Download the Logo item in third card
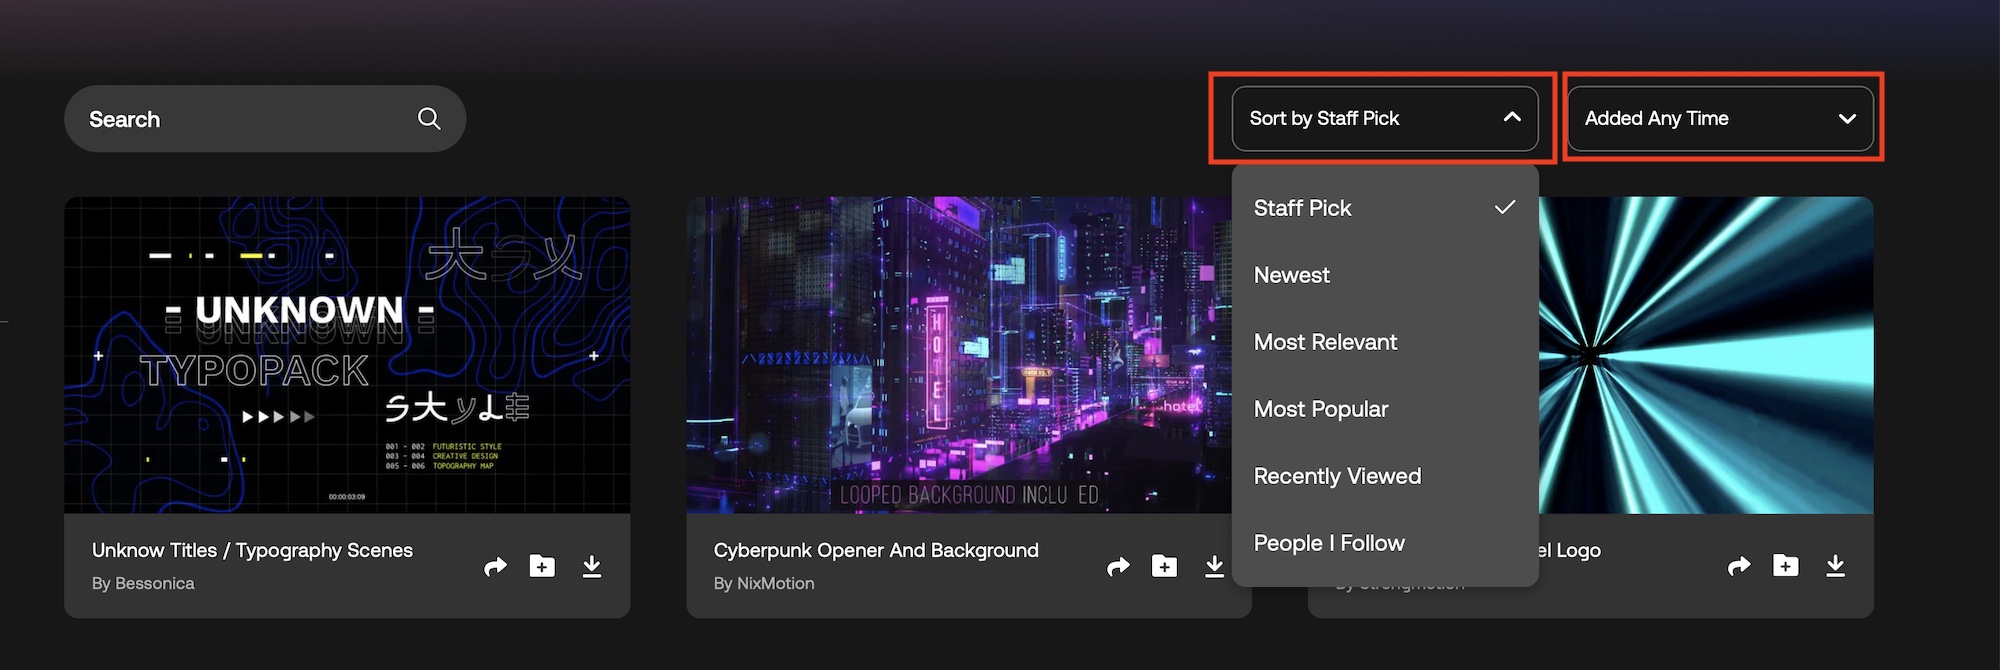This screenshot has height=670, width=2000. pos(1835,566)
